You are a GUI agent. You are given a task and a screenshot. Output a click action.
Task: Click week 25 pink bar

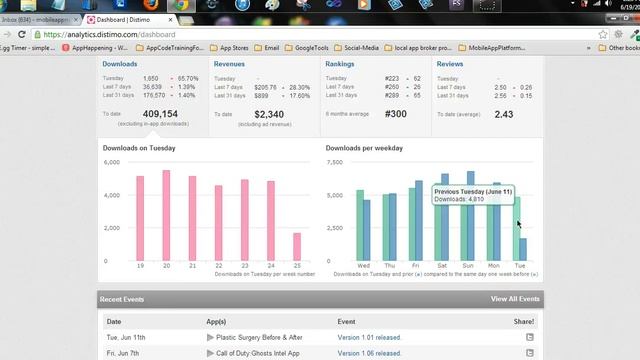click(x=297, y=247)
